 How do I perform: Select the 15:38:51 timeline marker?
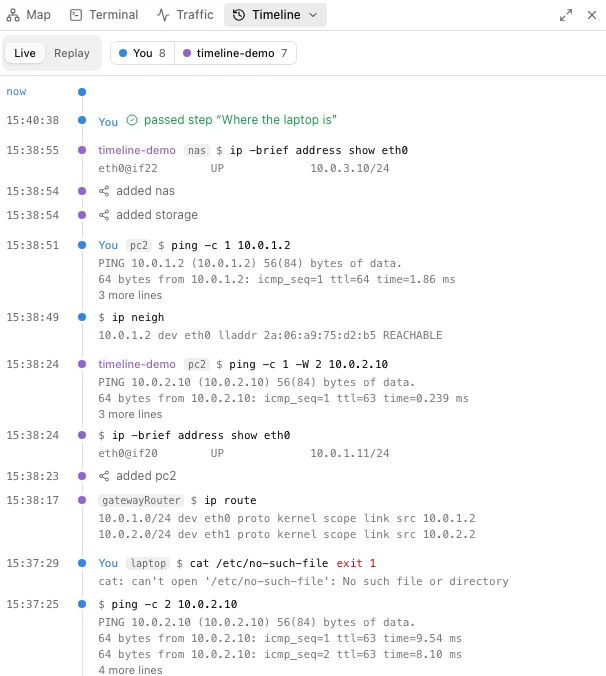(82, 245)
